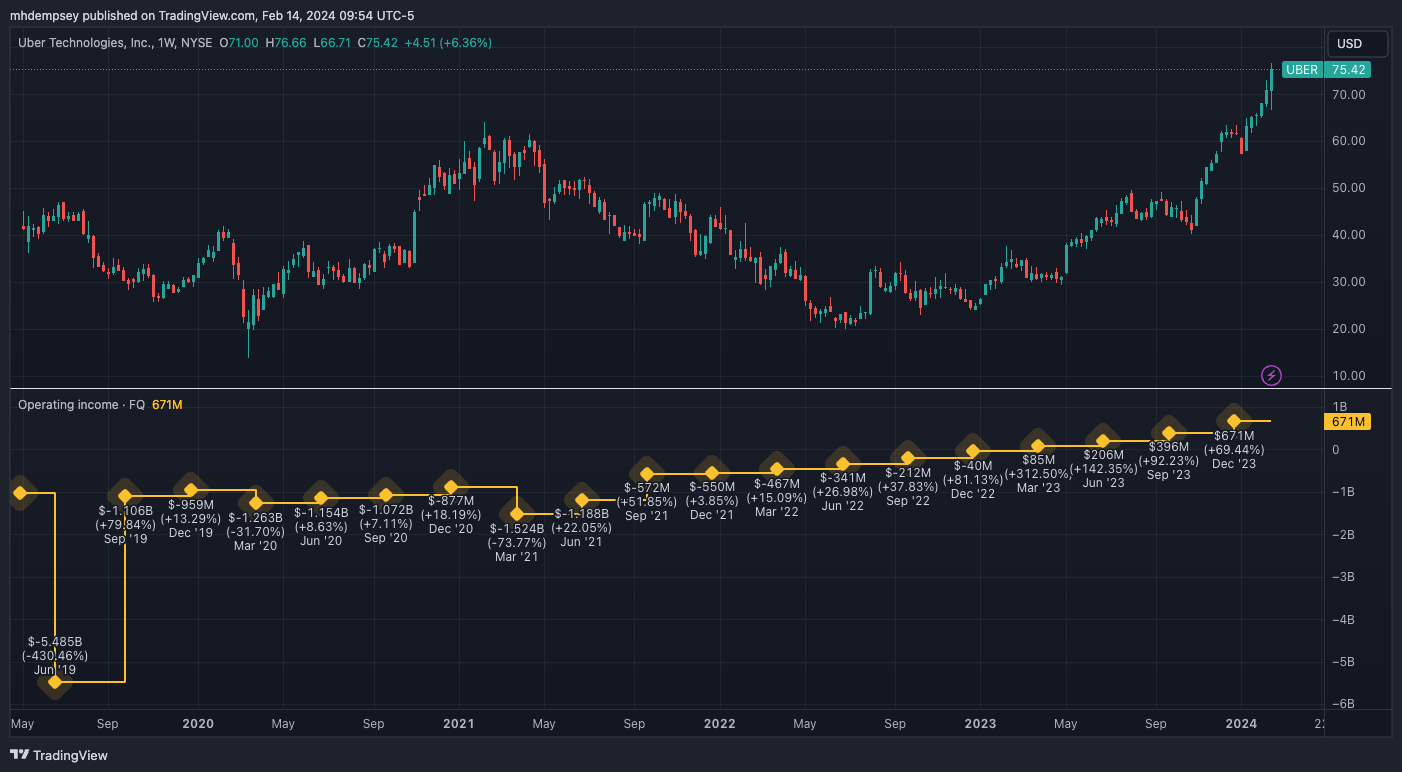This screenshot has width=1402, height=772.
Task: Click the yellow 671M value tag
Action: pos(1348,422)
